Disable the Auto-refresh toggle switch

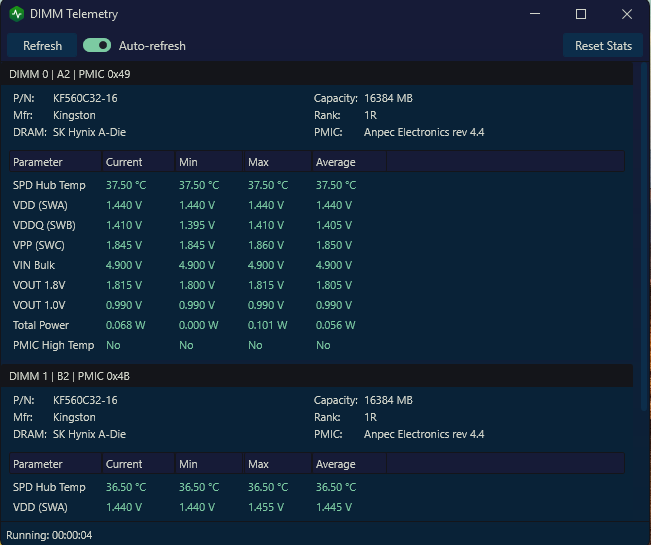pyautogui.click(x=97, y=45)
